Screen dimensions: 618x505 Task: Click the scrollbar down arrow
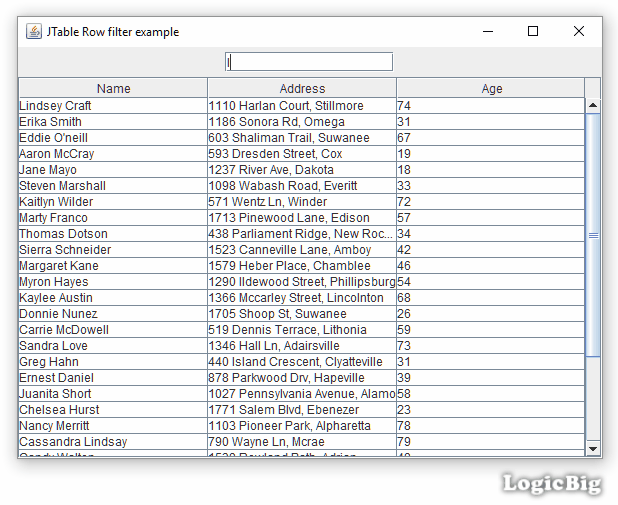point(593,449)
